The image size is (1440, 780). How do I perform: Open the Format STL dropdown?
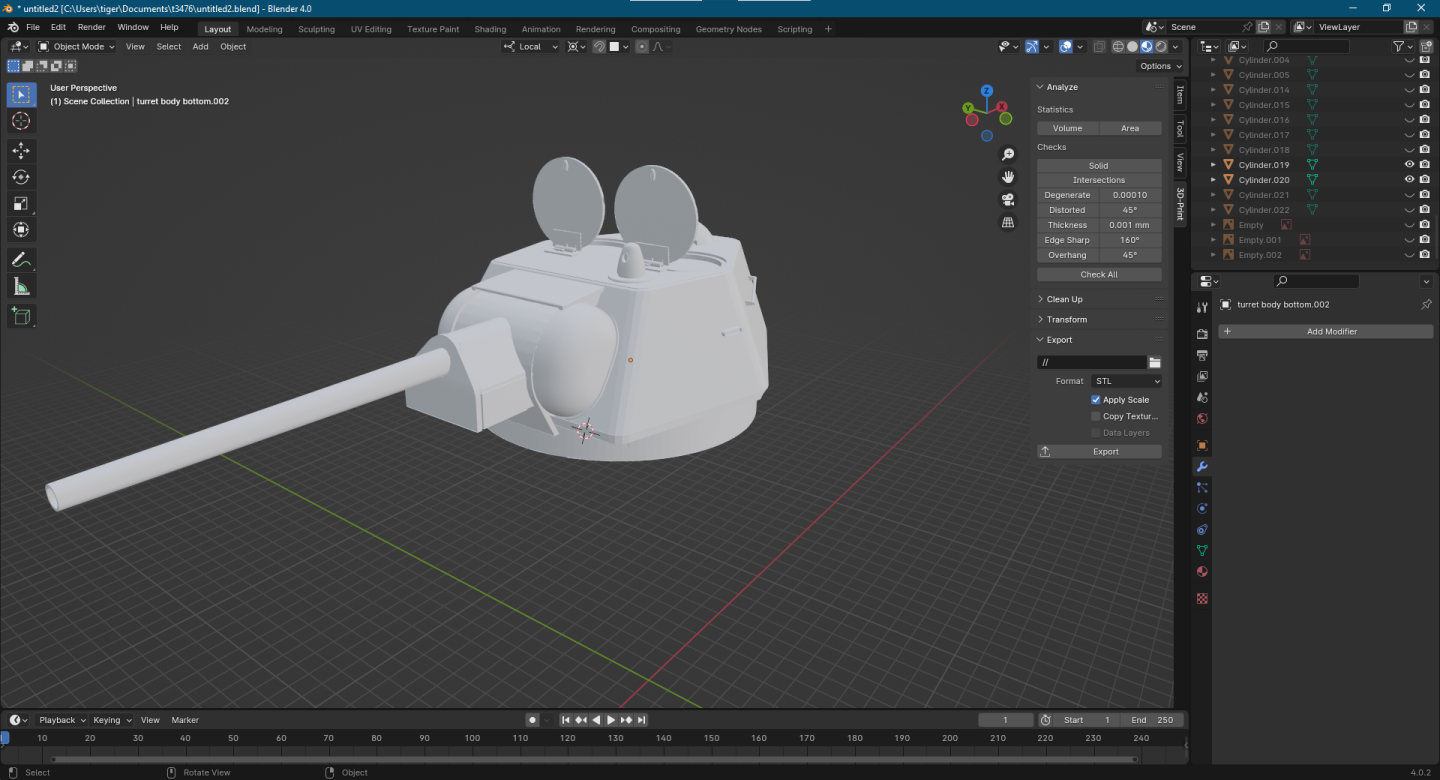(1126, 381)
